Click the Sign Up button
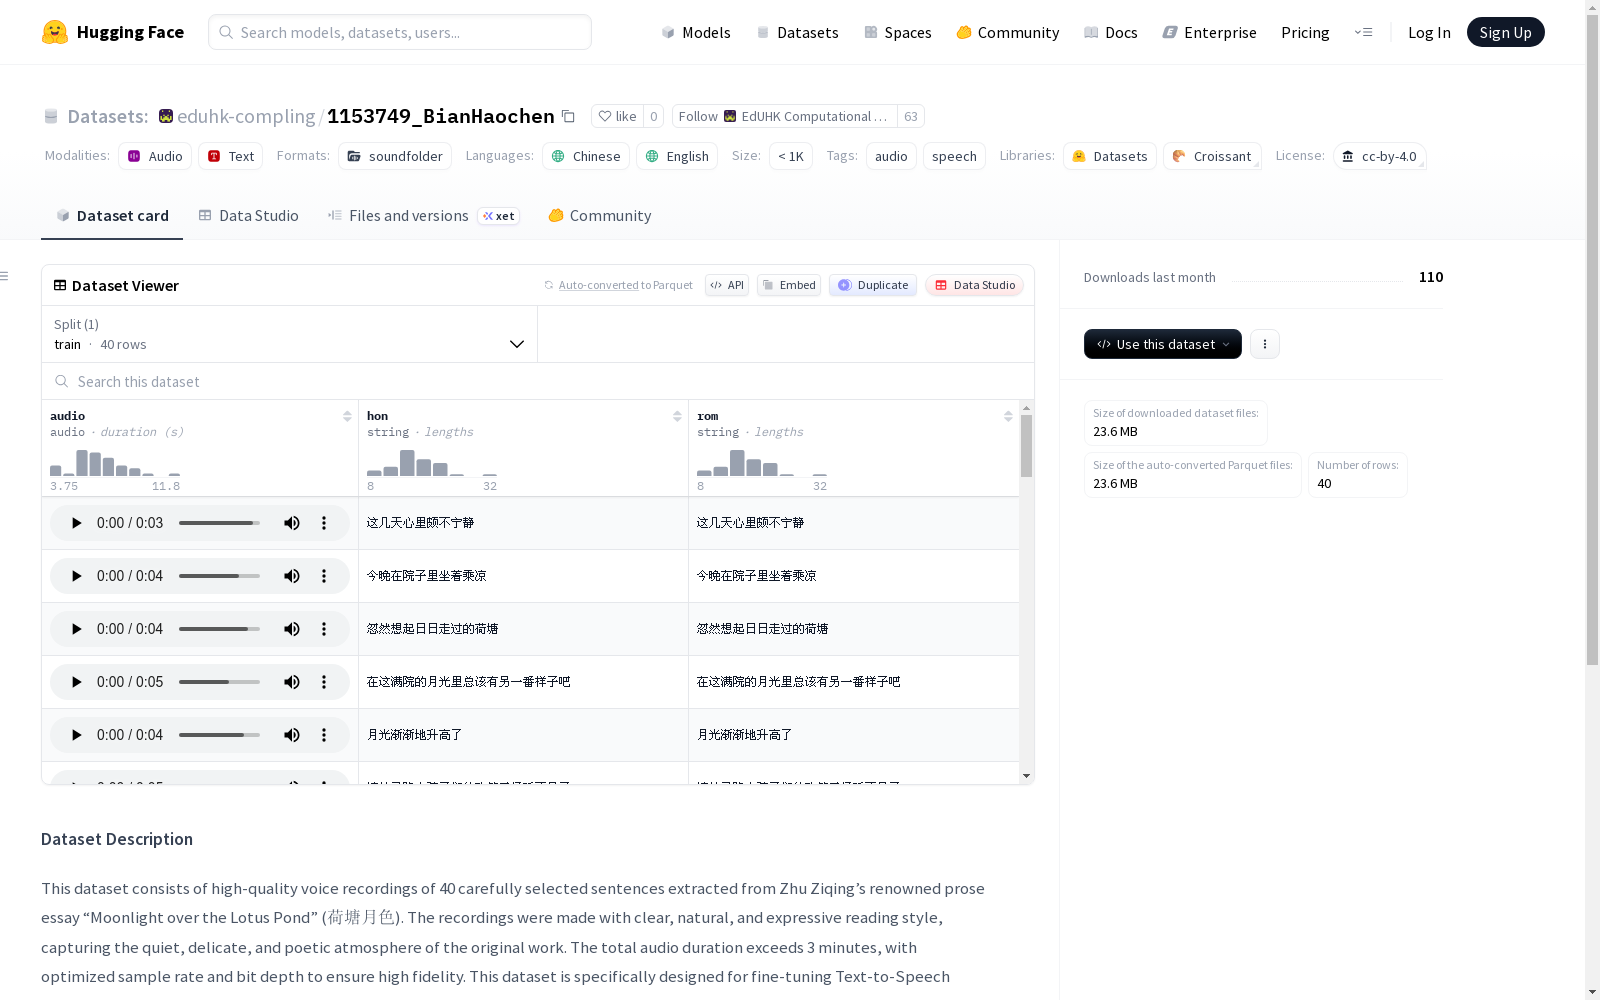Viewport: 1600px width, 1000px height. click(1505, 32)
